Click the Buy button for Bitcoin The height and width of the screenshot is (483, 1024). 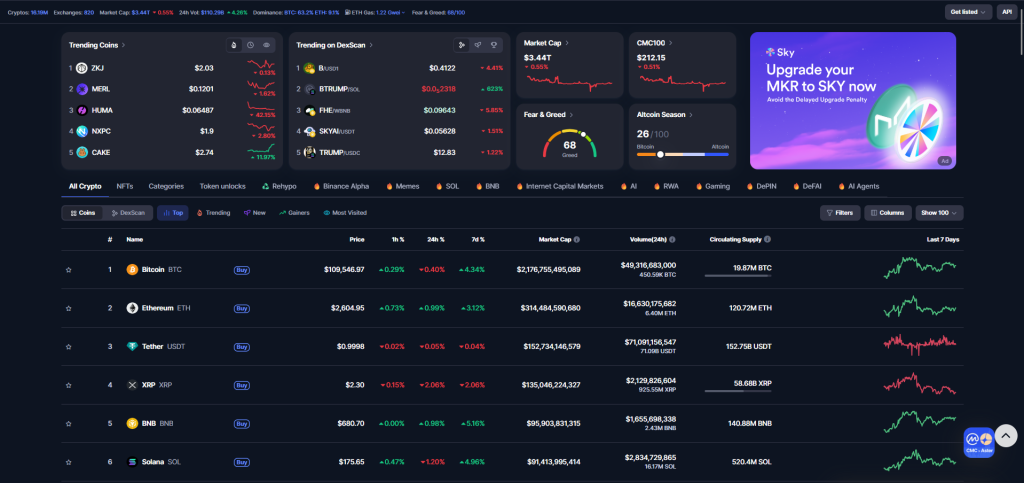pyautogui.click(x=242, y=270)
